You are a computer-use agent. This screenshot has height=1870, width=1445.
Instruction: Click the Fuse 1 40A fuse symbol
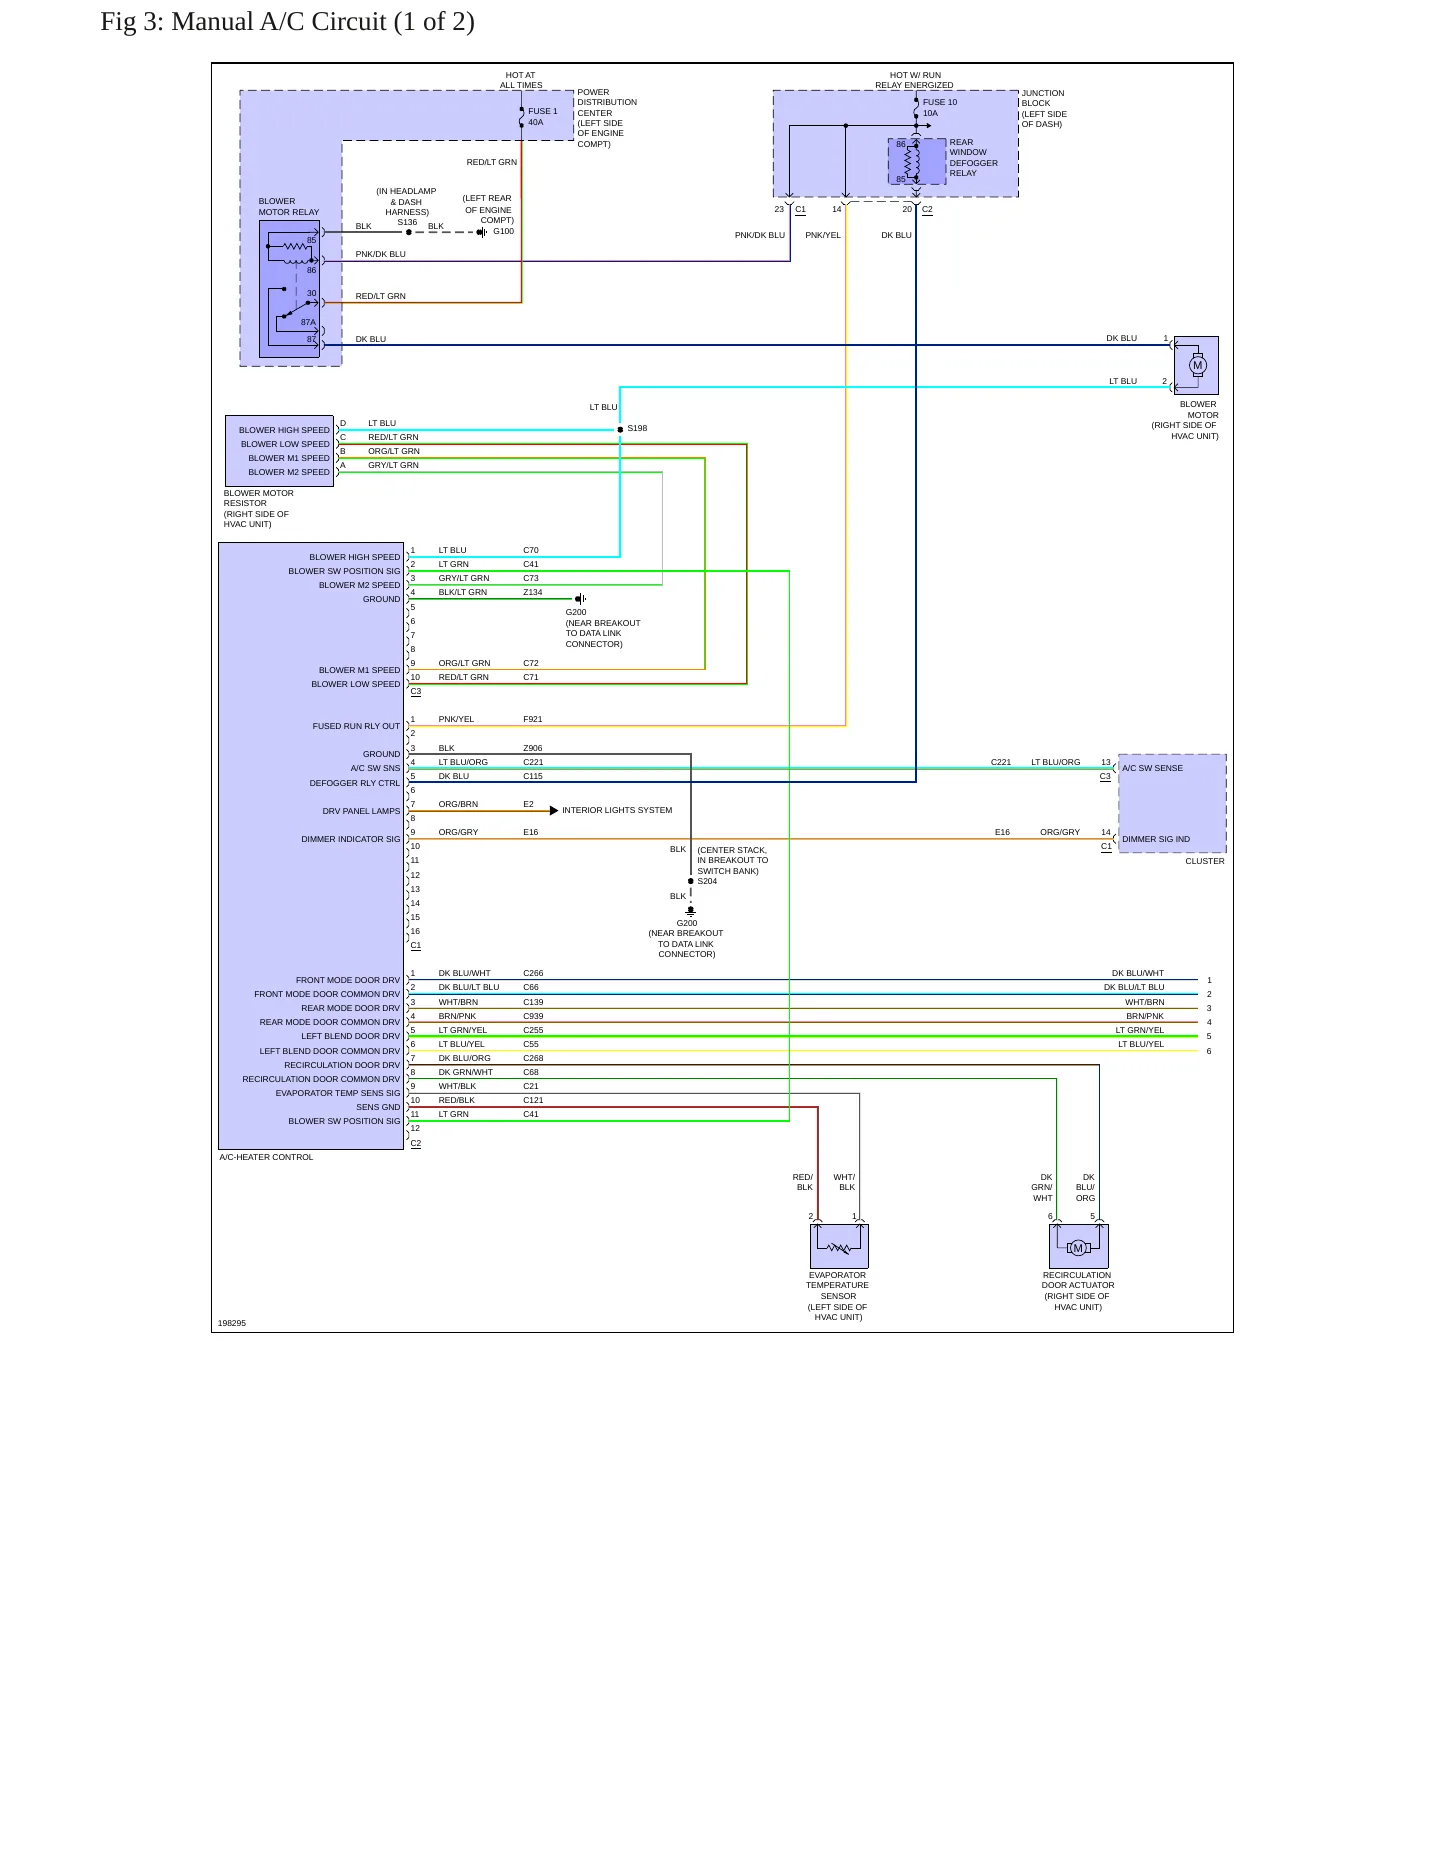tap(522, 117)
